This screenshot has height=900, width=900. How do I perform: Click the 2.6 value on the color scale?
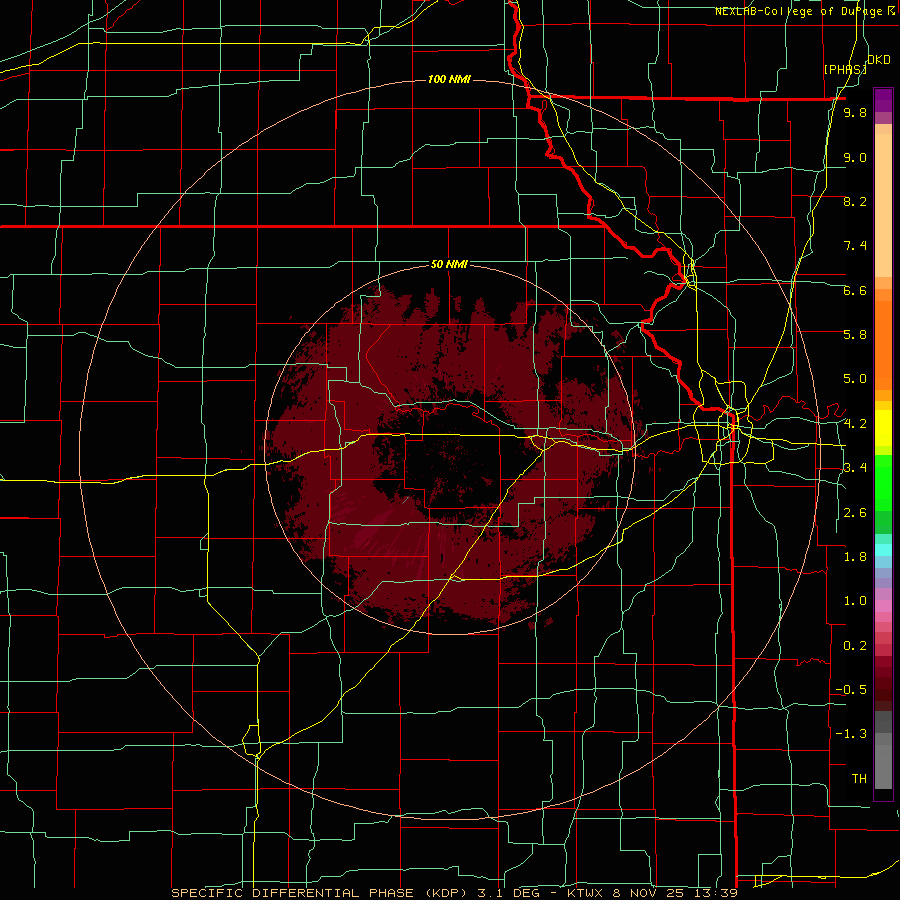point(855,513)
